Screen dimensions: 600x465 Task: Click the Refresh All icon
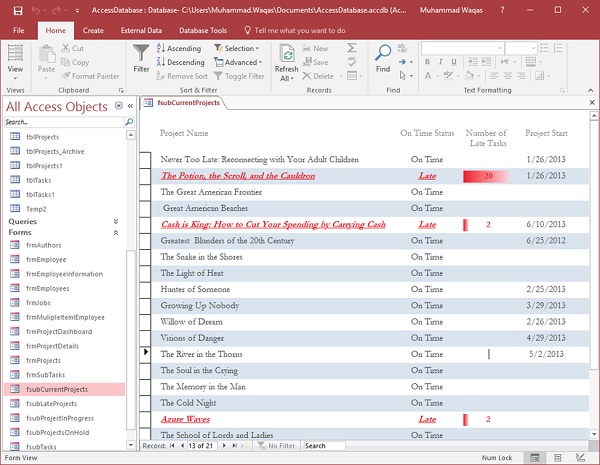pyautogui.click(x=286, y=56)
